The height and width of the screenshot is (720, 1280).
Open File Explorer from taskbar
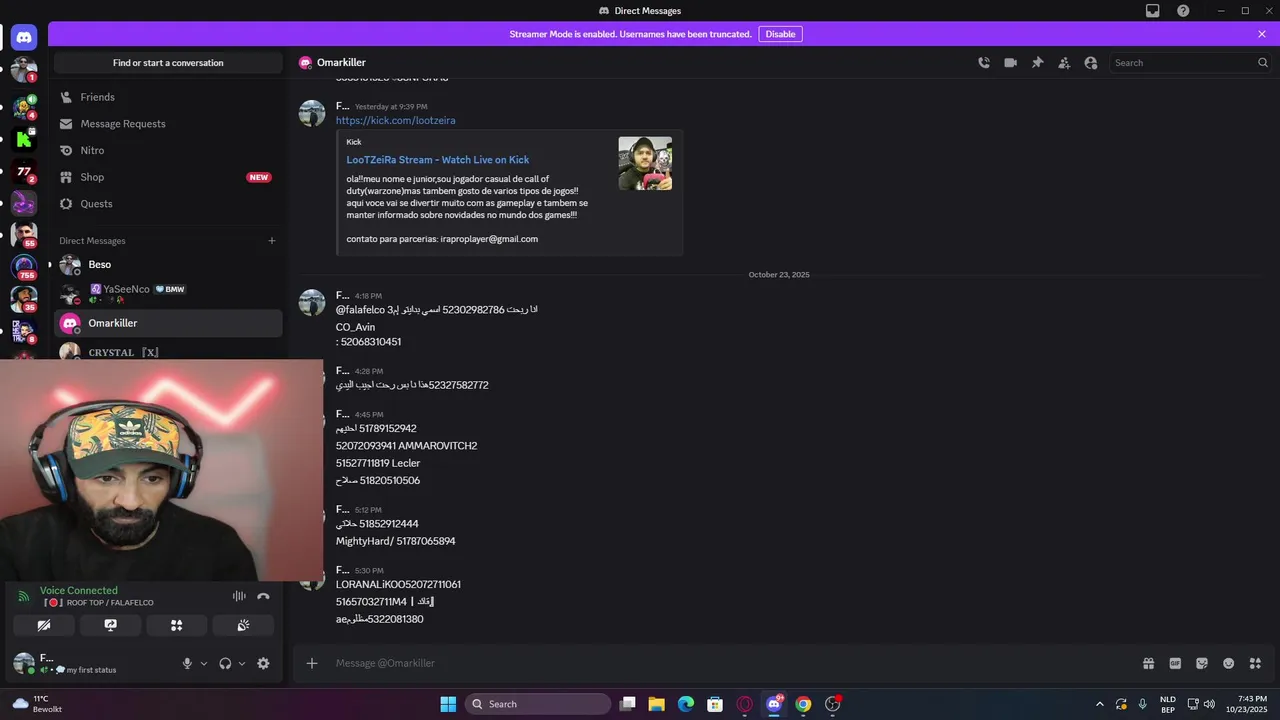point(657,704)
